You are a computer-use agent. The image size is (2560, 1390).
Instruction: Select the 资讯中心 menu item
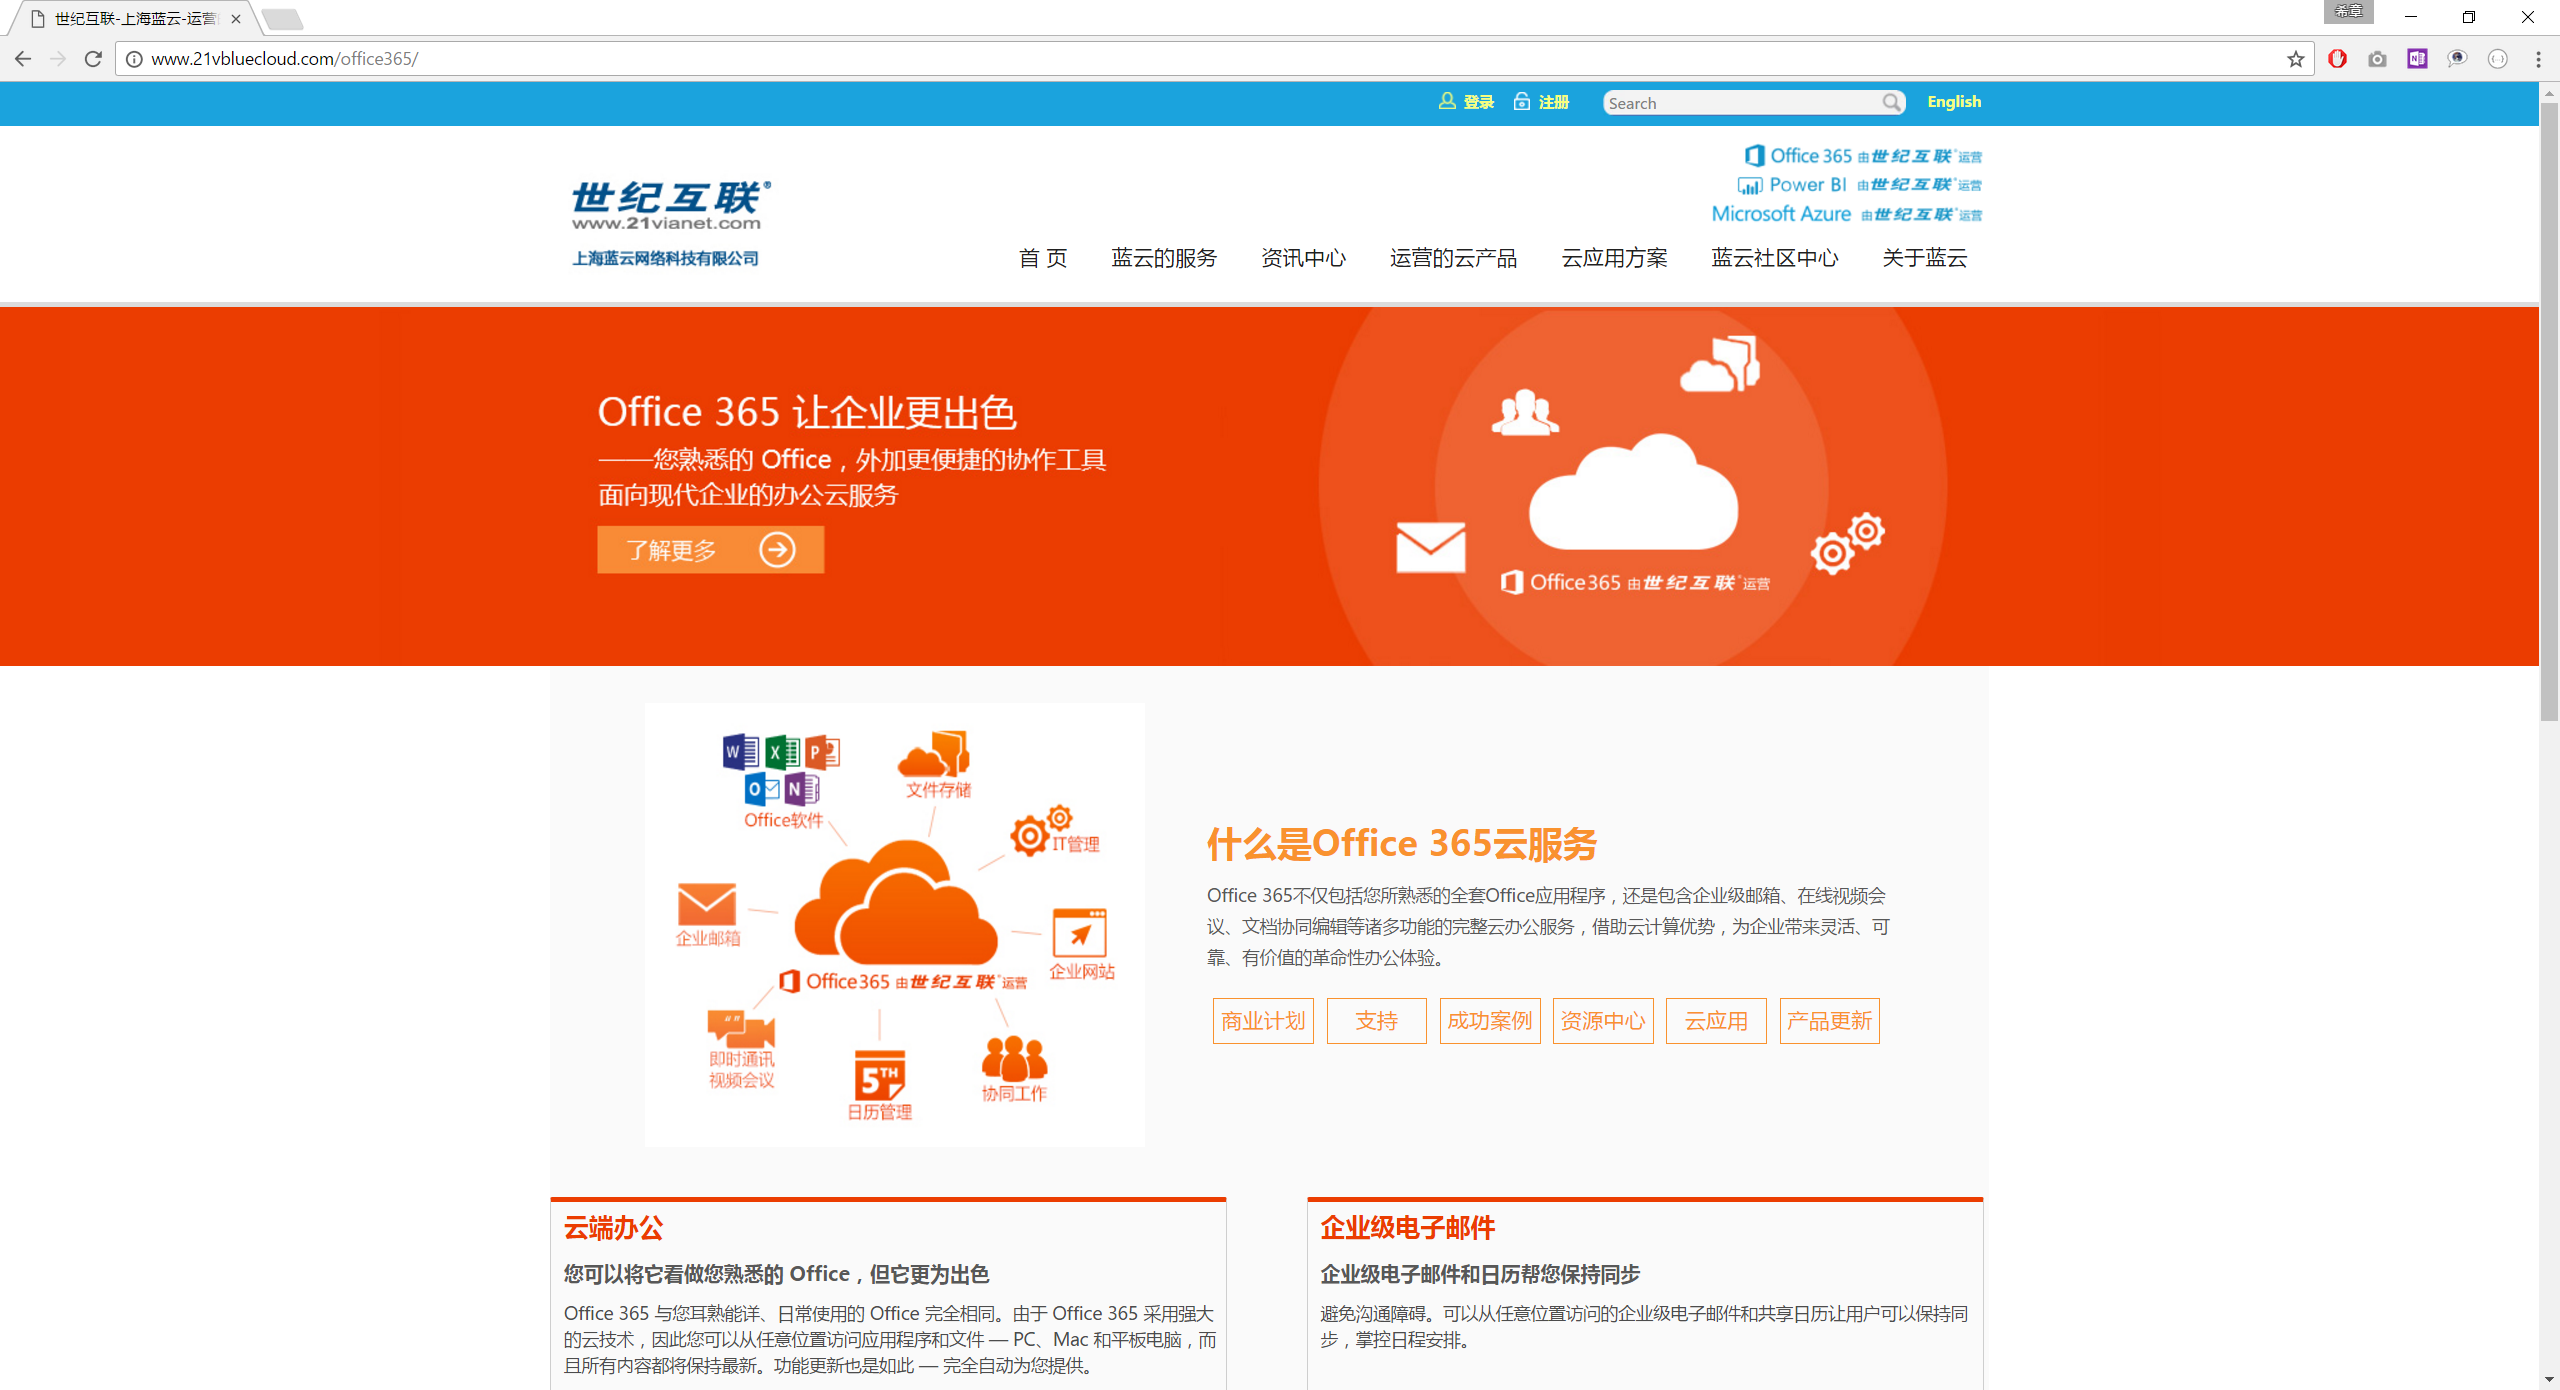pos(1303,258)
